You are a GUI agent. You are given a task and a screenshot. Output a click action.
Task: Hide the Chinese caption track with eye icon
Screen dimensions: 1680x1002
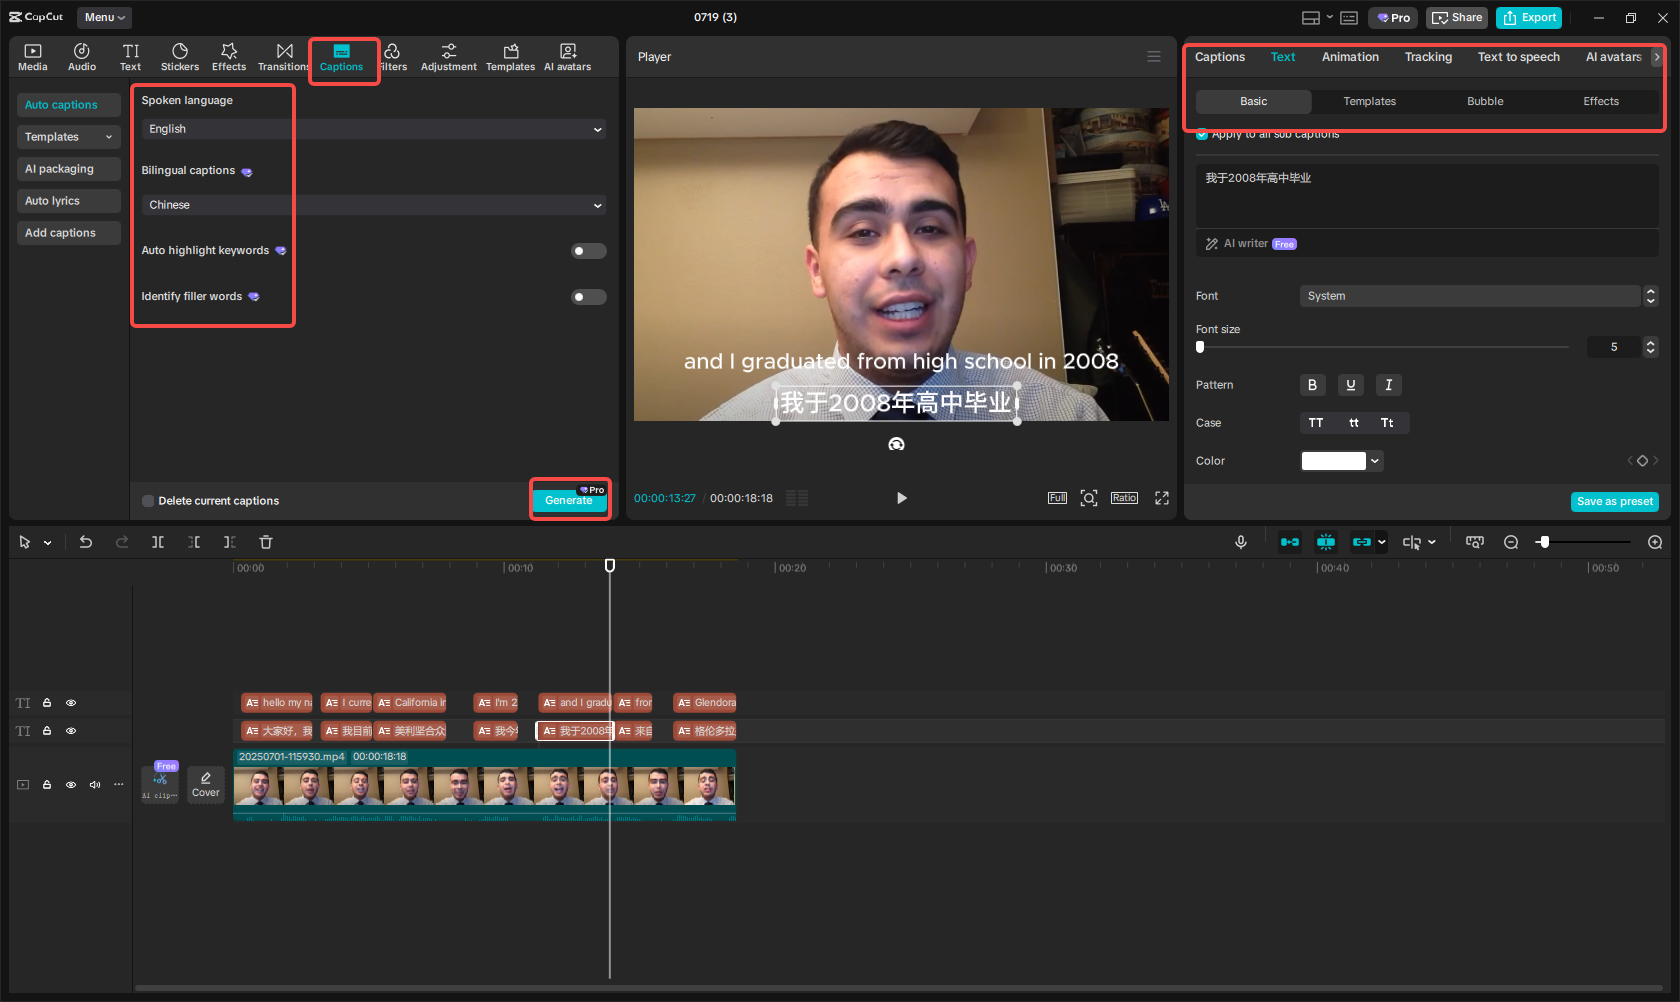[x=71, y=731]
